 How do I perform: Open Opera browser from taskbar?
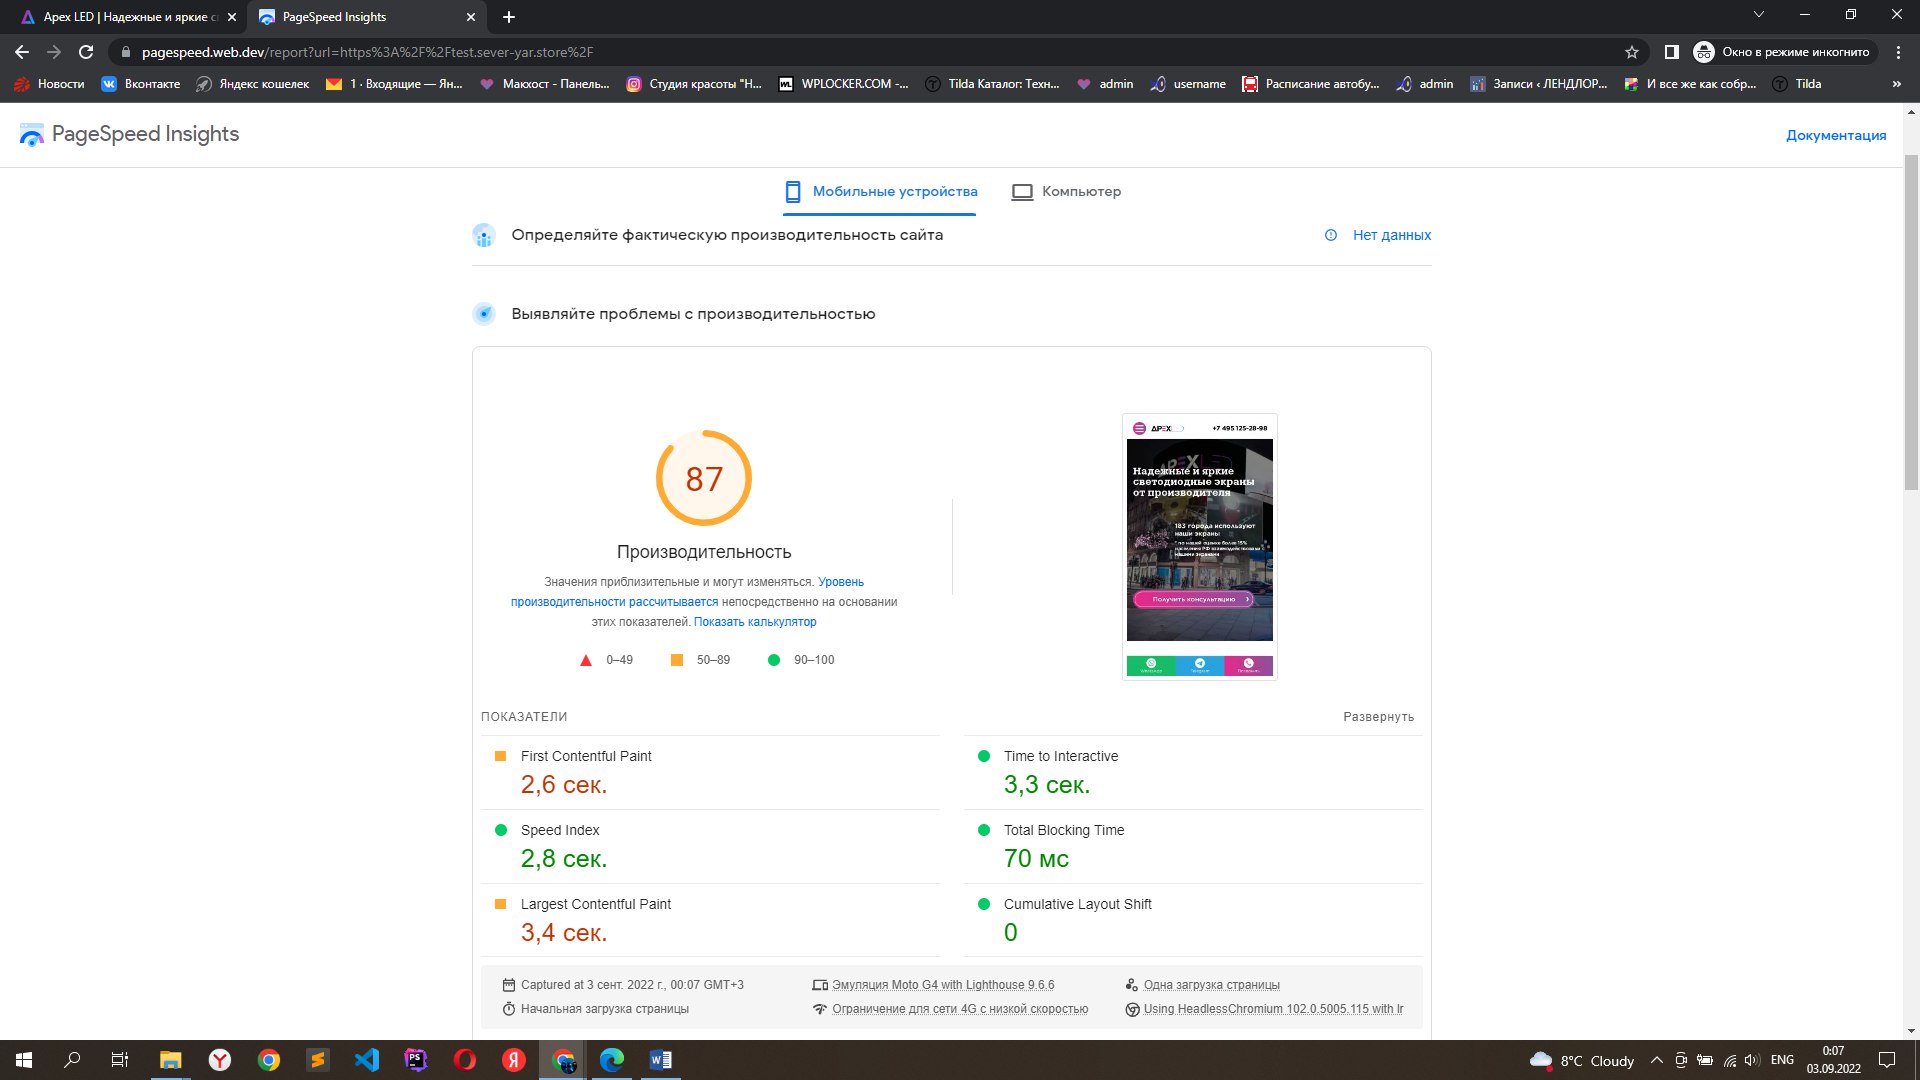coord(465,1060)
